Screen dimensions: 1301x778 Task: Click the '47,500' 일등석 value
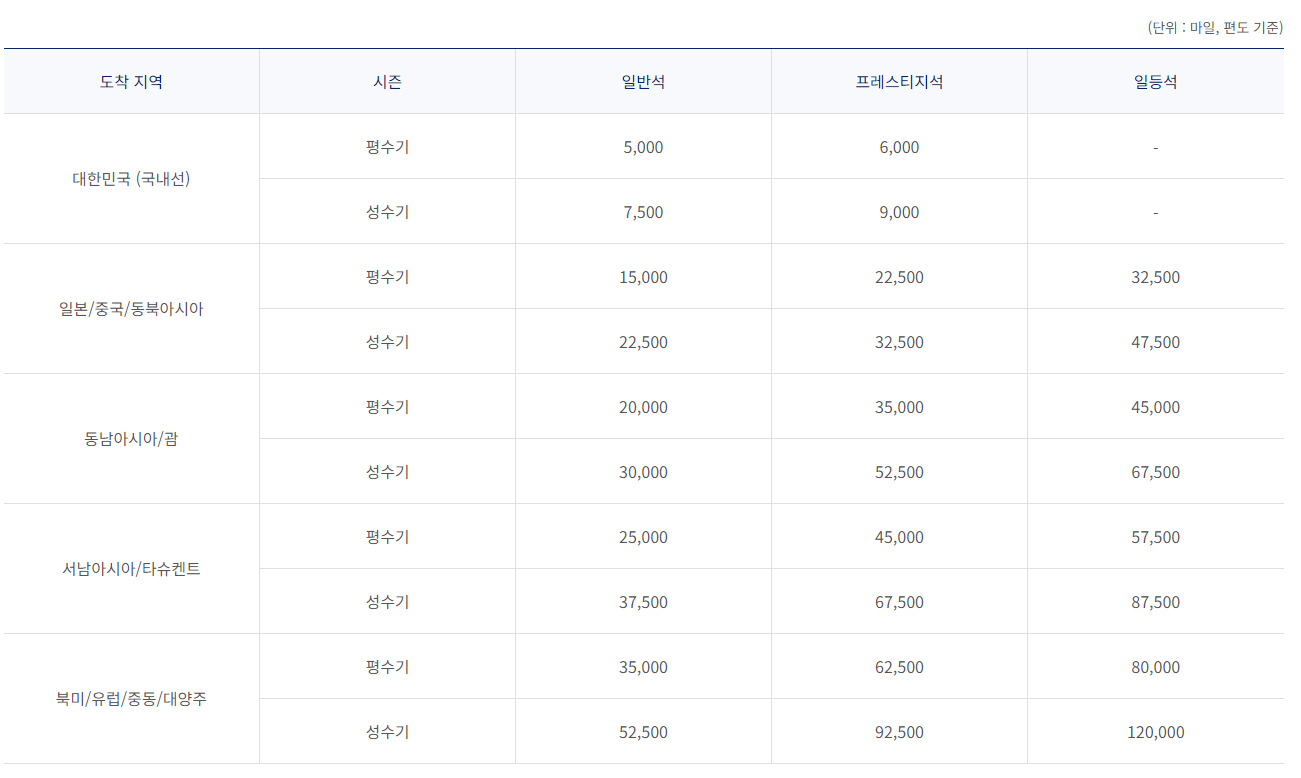pos(1155,342)
